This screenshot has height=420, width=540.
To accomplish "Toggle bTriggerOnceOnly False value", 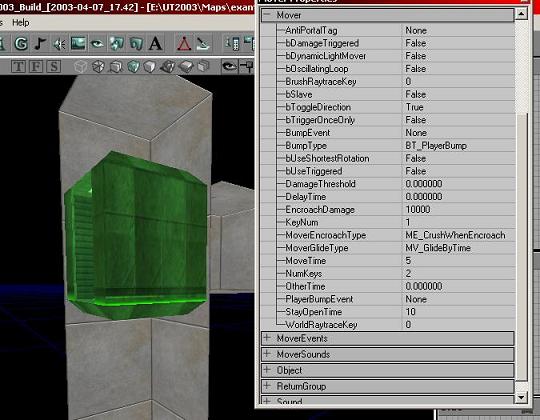I will coord(416,120).
